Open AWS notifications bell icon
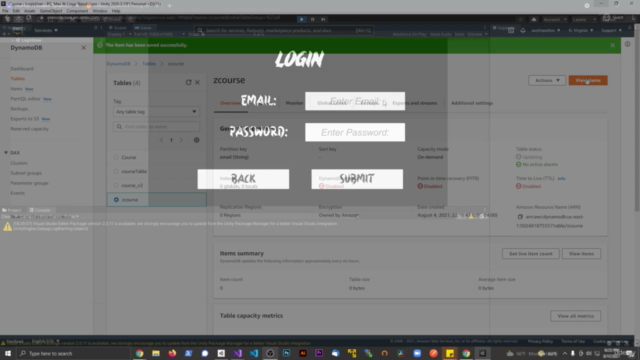Screen dimensions: 640x360 pos(523,30)
